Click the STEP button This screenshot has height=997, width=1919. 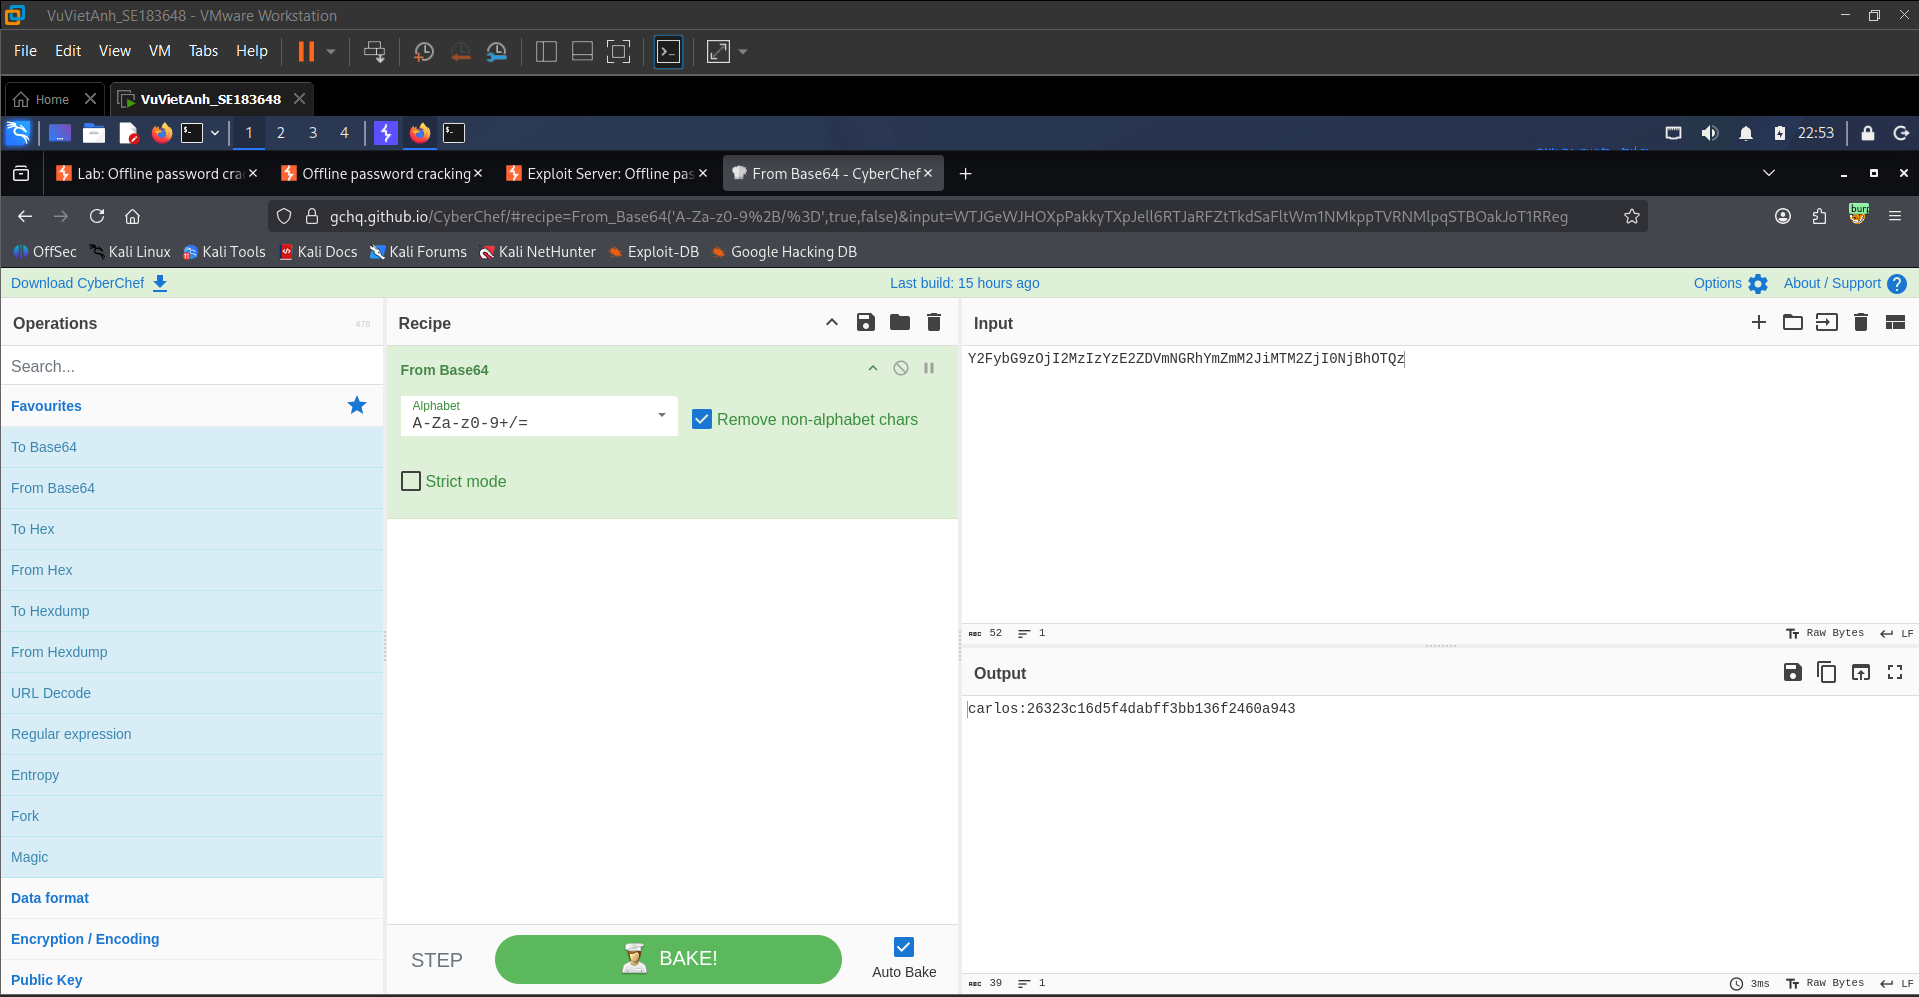point(437,960)
